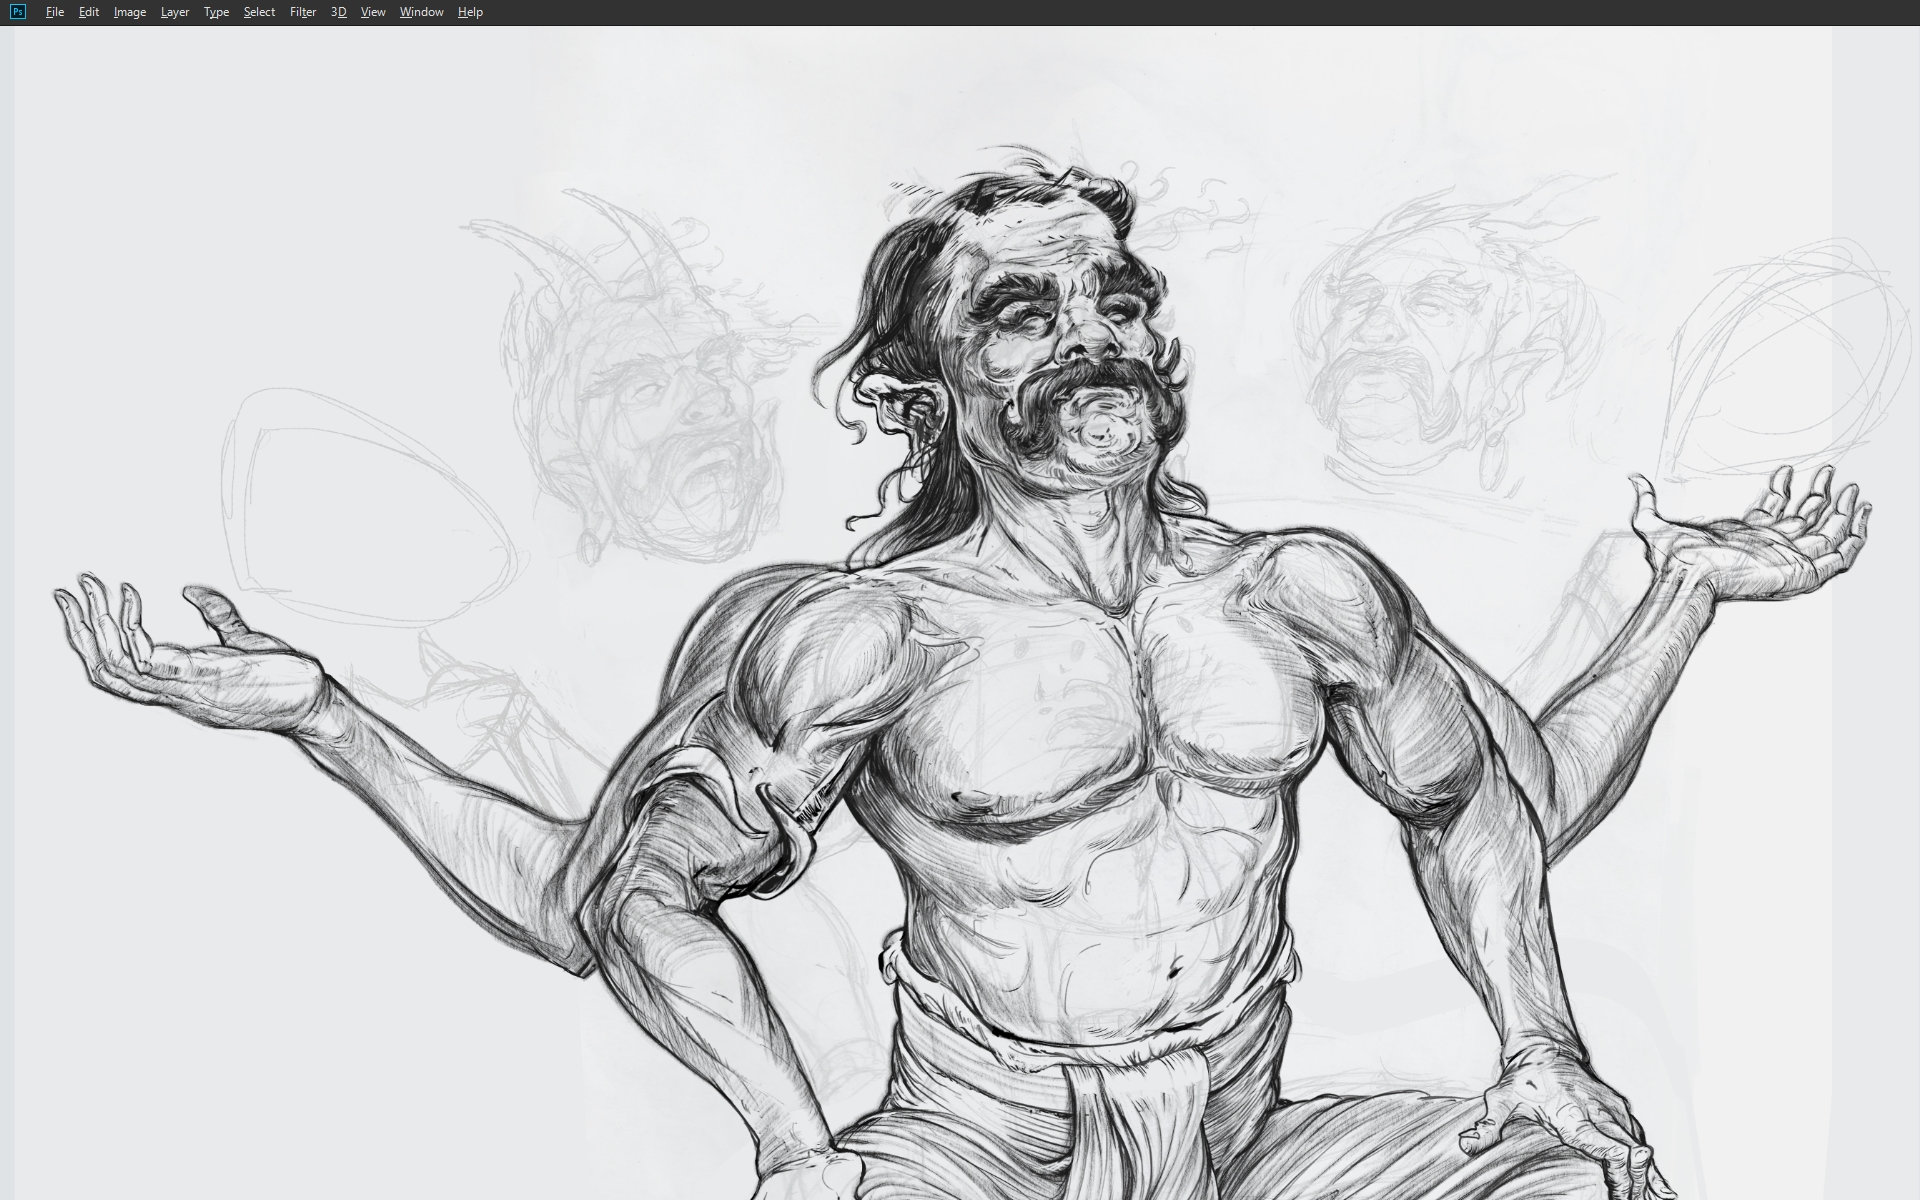Open the Edit menu
Image resolution: width=1920 pixels, height=1200 pixels.
(x=89, y=12)
